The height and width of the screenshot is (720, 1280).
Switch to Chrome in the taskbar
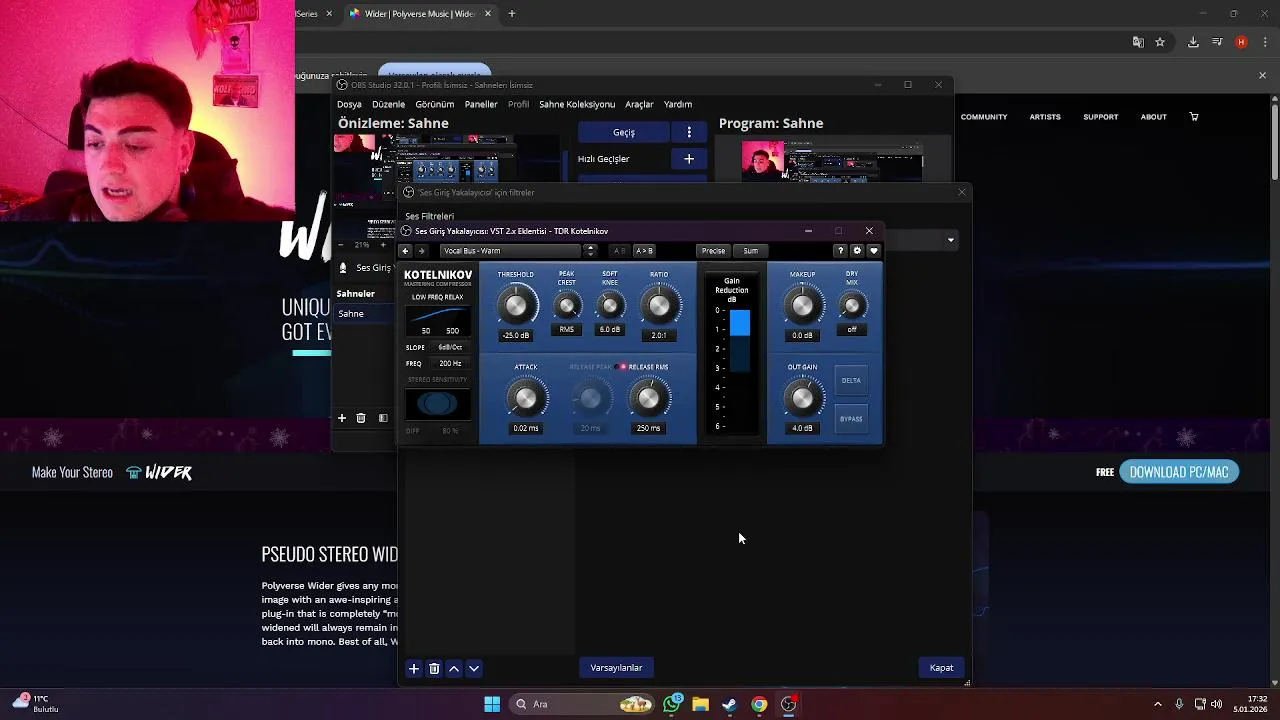[x=759, y=704]
